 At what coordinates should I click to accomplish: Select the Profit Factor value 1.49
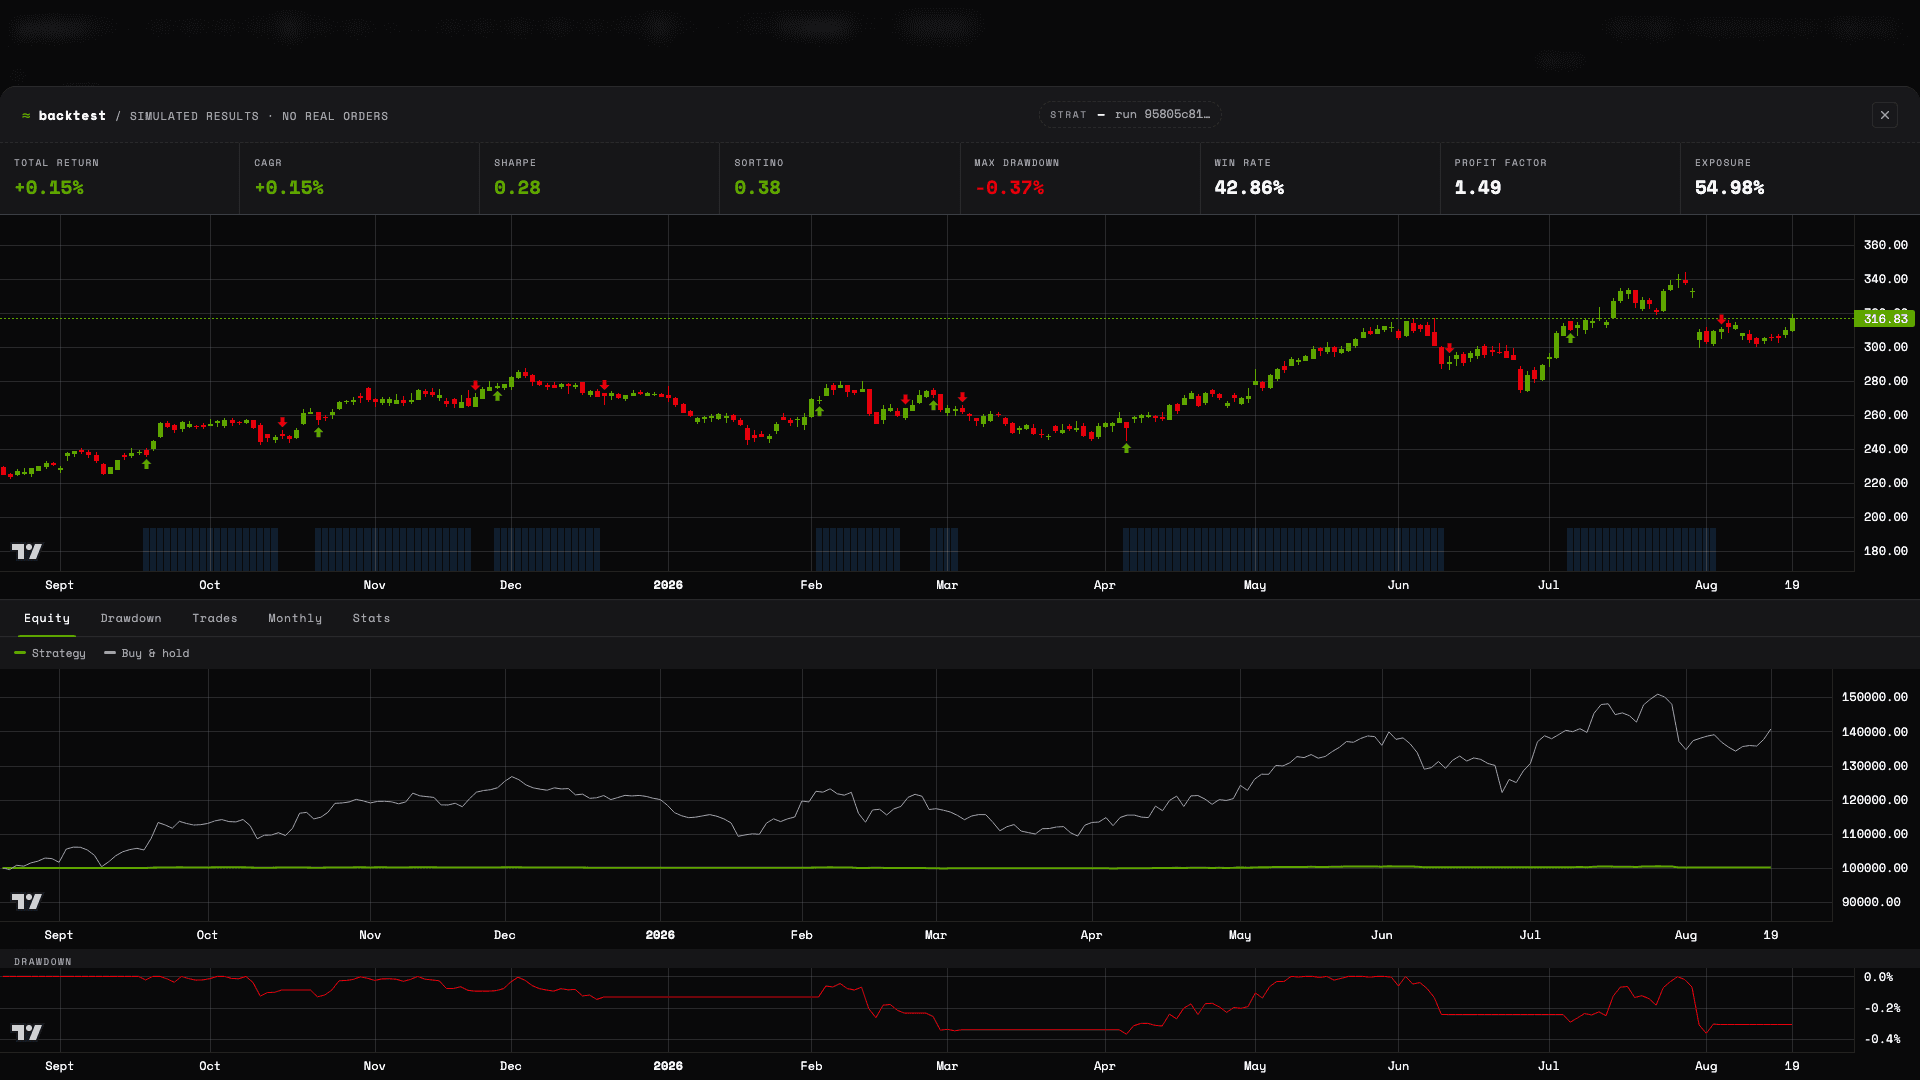[1478, 188]
